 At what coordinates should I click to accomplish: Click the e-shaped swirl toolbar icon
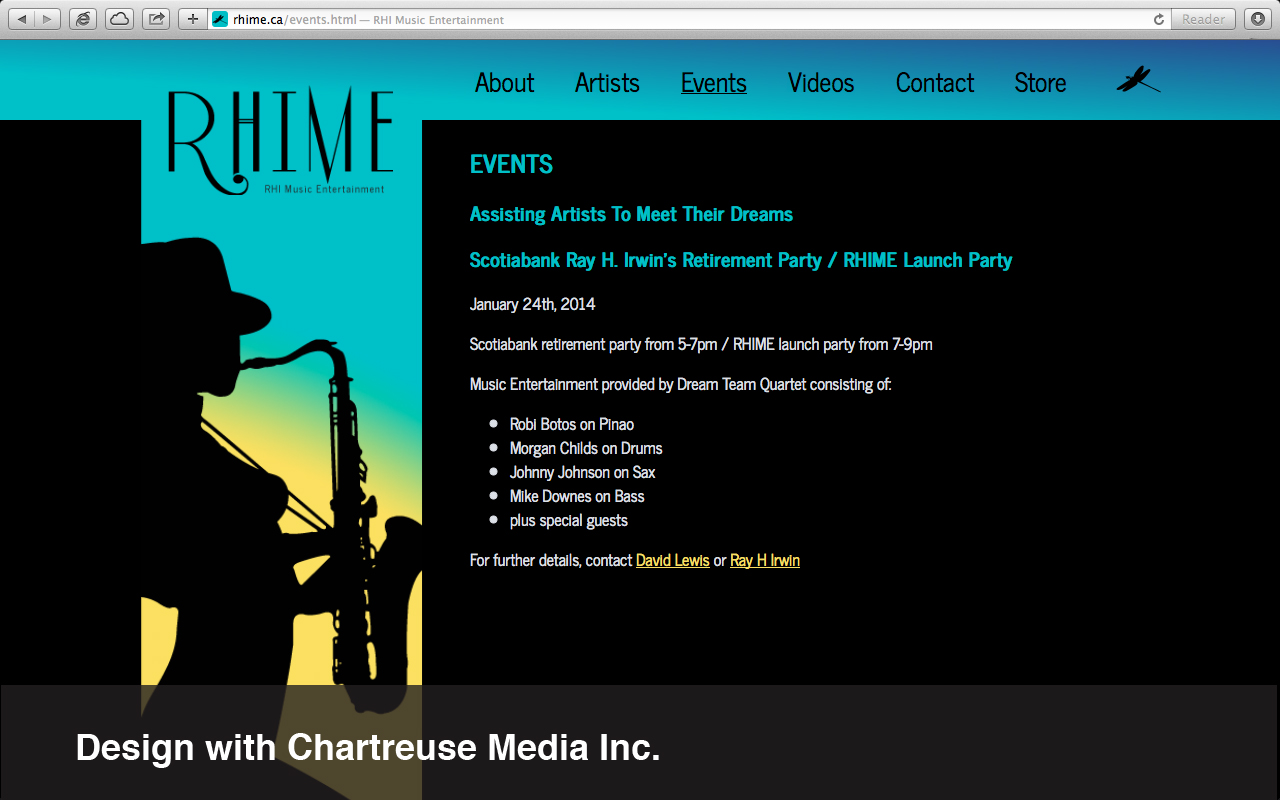pyautogui.click(x=83, y=19)
